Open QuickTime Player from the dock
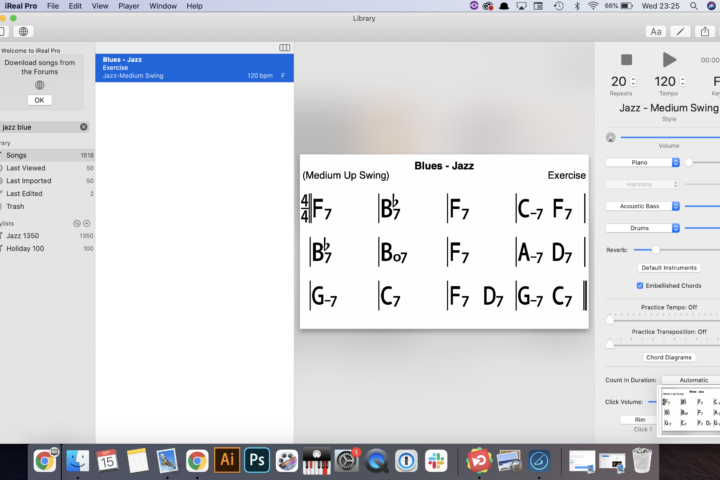This screenshot has width=720, height=480. click(x=377, y=460)
